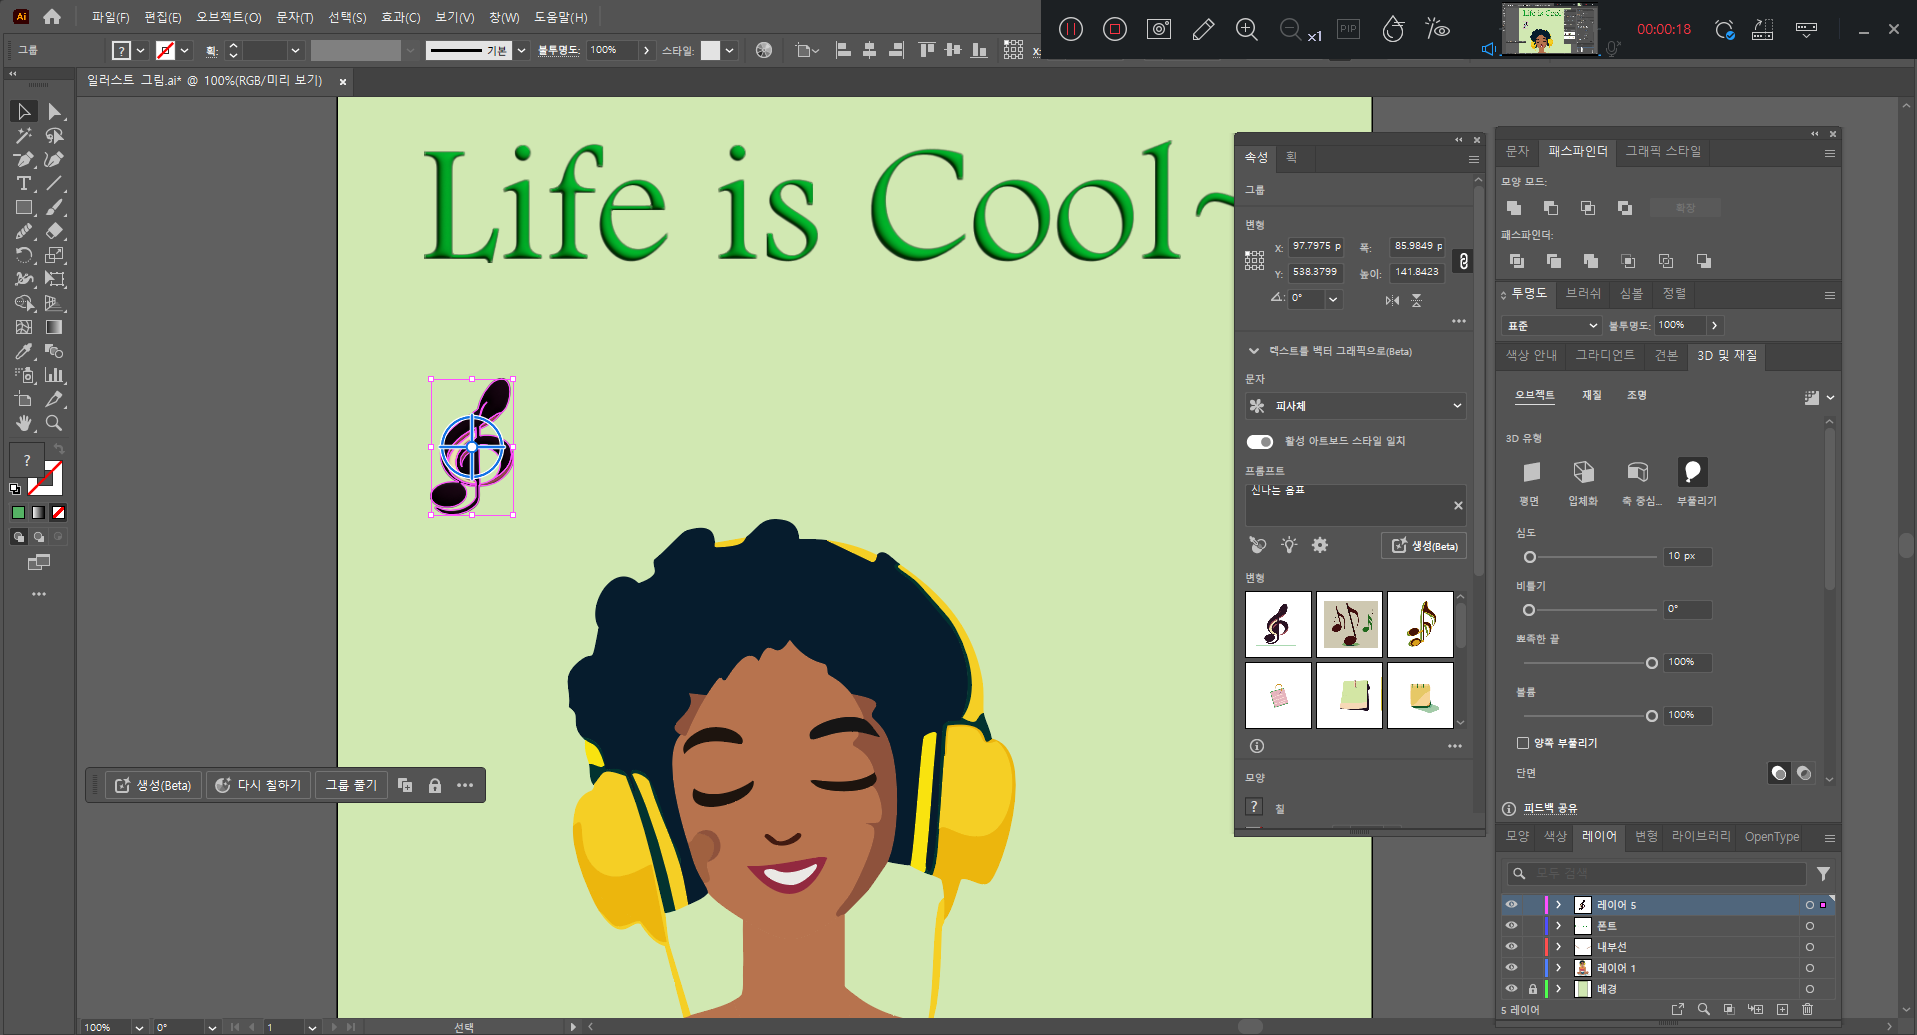The width and height of the screenshot is (1917, 1035).
Task: Activate the Zoom tool
Action: click(x=54, y=424)
